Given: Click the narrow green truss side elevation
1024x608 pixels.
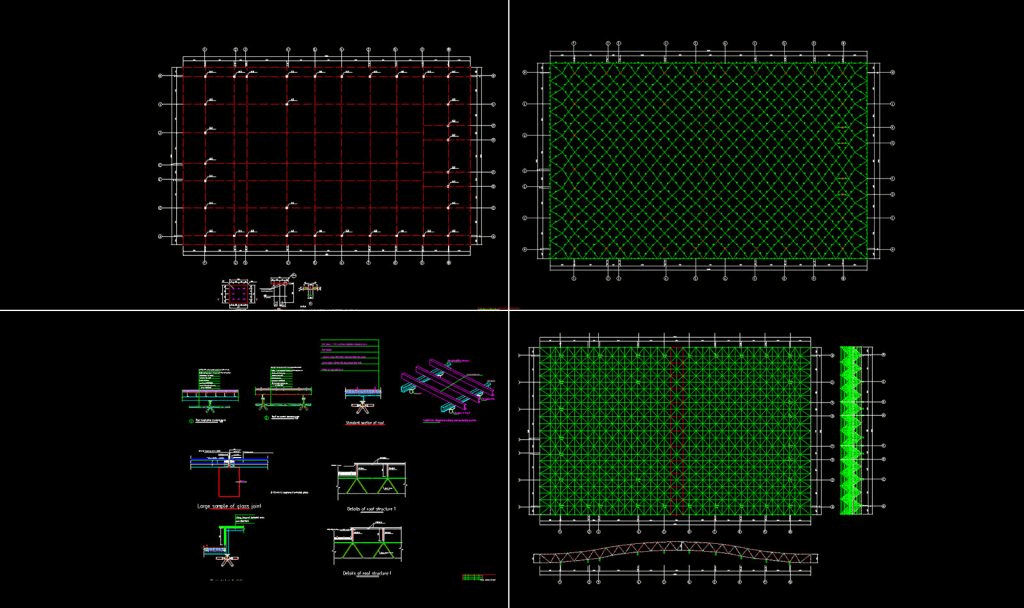Looking at the screenshot, I should click(851, 431).
